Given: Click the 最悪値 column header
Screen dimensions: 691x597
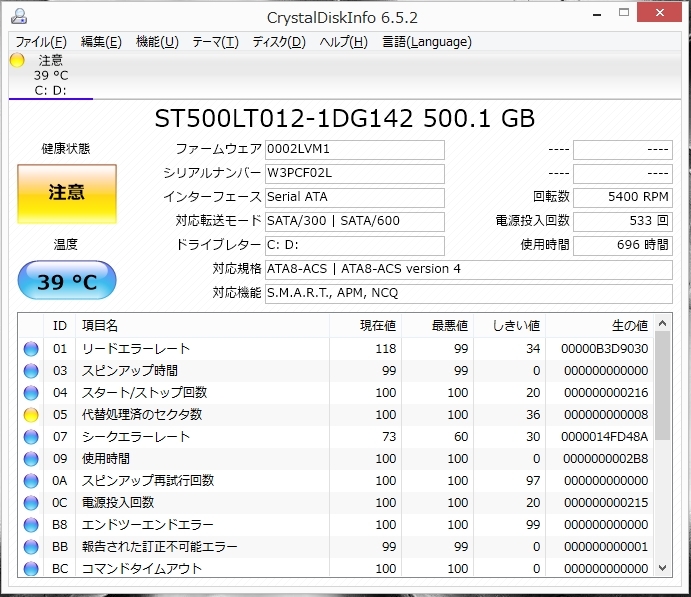Looking at the screenshot, I should [438, 326].
